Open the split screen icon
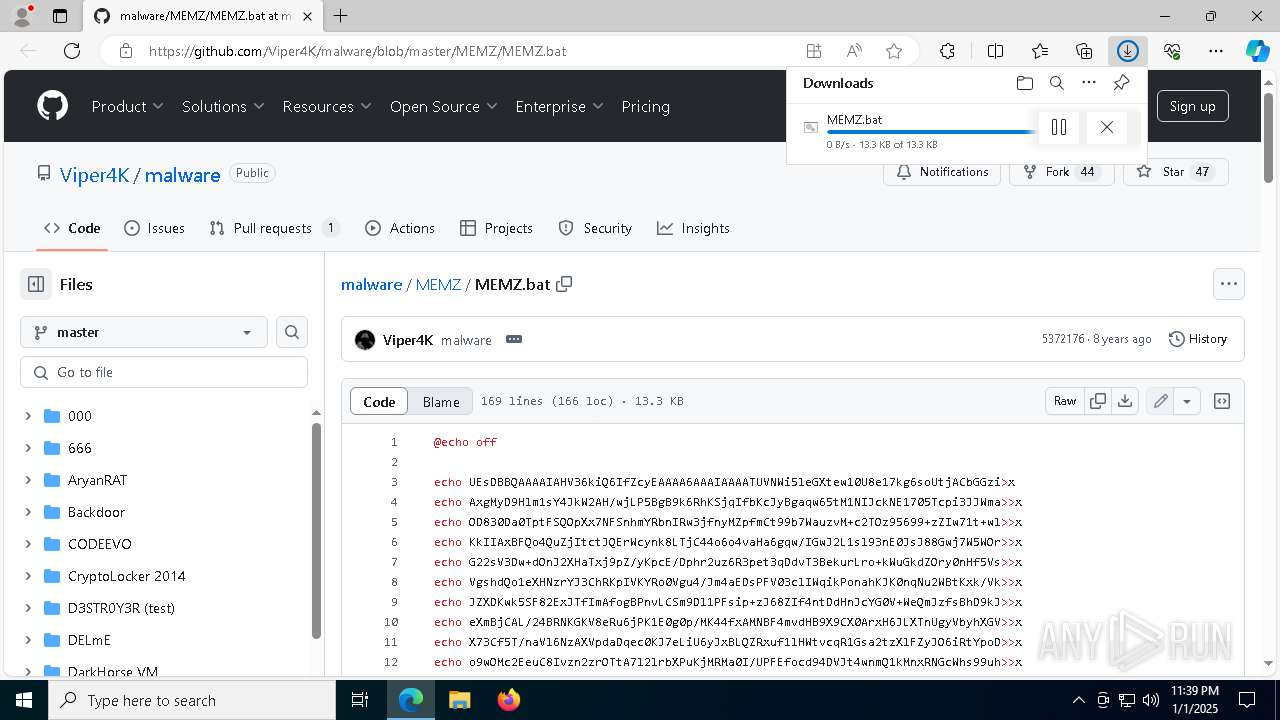This screenshot has height=720, width=1280. pyautogui.click(x=995, y=51)
